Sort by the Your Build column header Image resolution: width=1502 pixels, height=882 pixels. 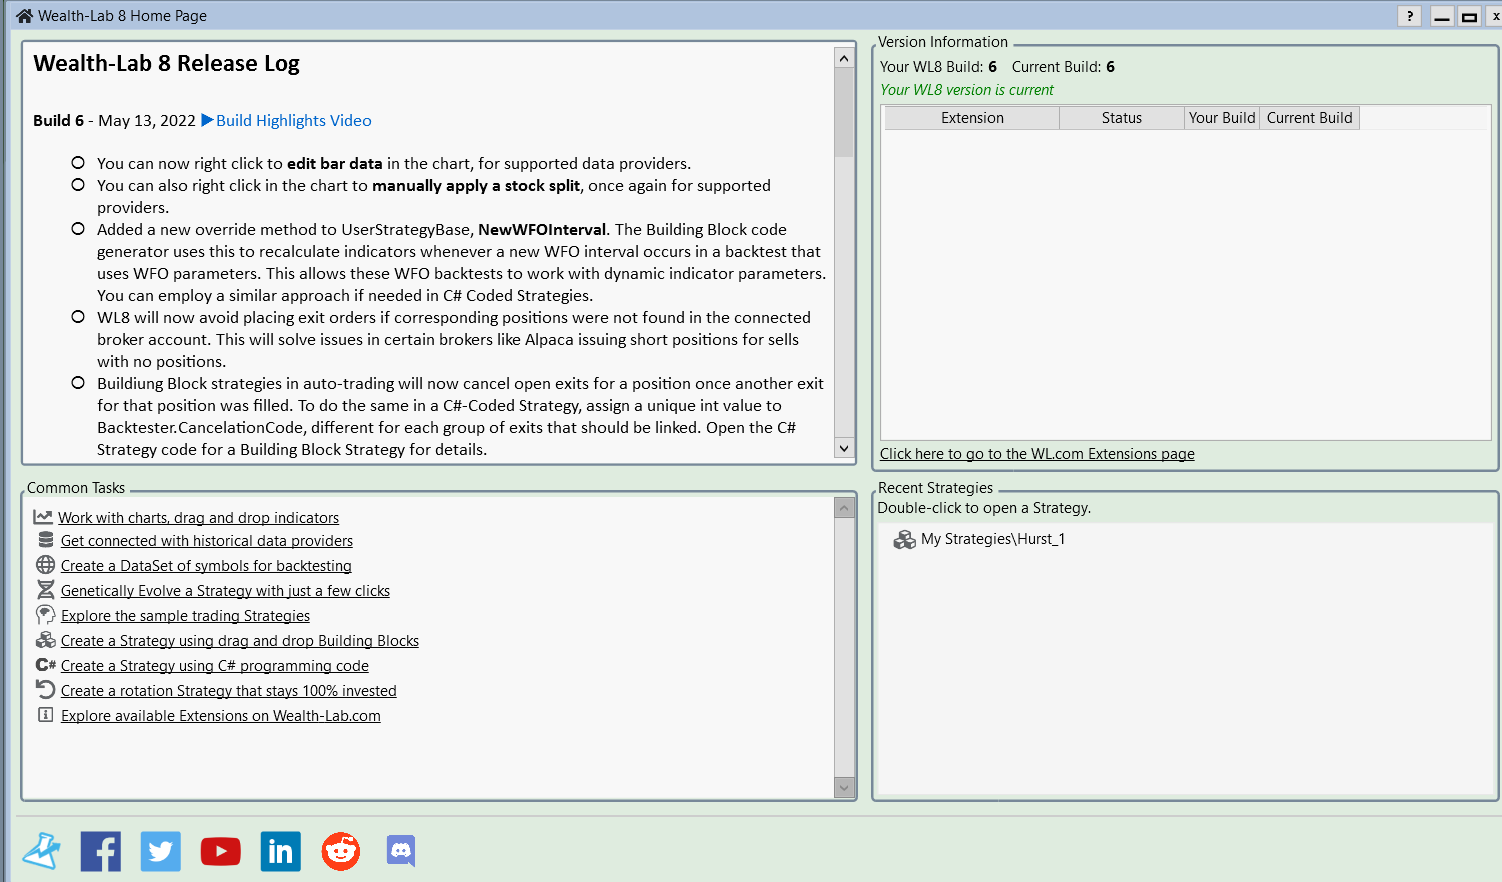pos(1222,118)
